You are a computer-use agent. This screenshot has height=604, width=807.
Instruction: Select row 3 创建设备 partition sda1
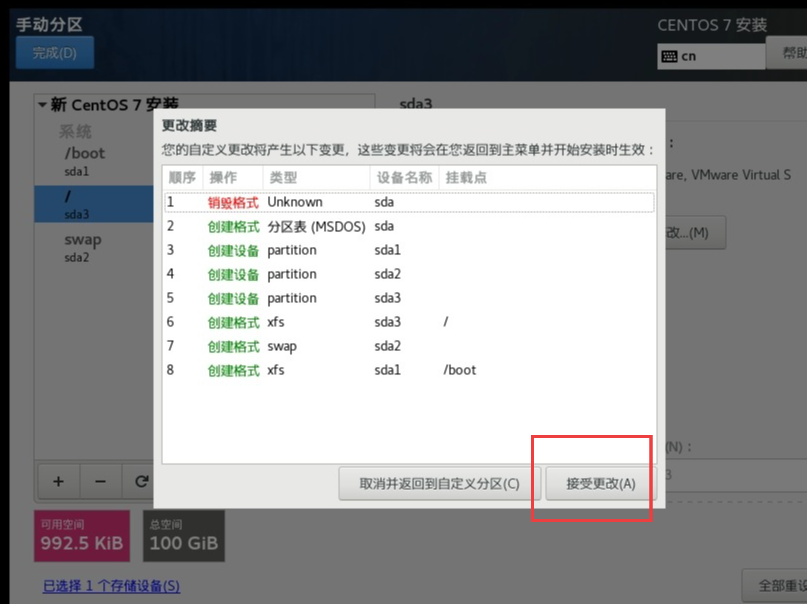[409, 250]
